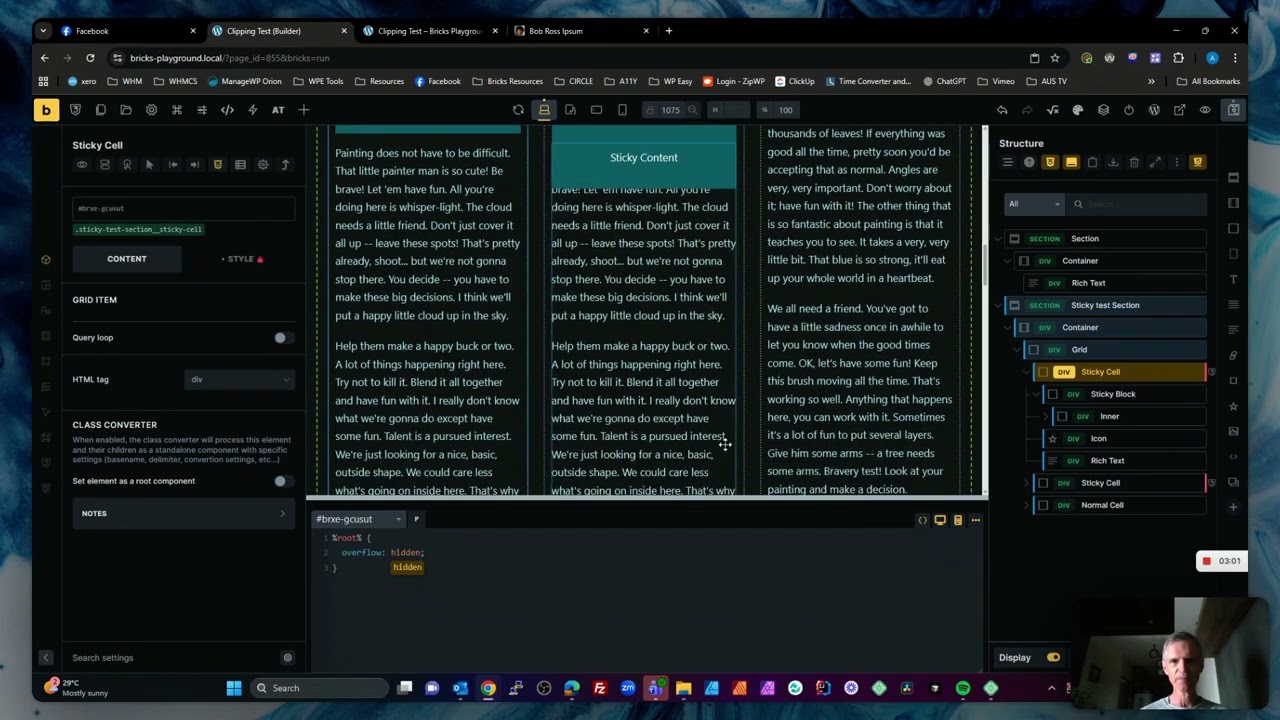Open Spotify from the Windows taskbar
This screenshot has width=1280, height=720.
tap(963, 688)
